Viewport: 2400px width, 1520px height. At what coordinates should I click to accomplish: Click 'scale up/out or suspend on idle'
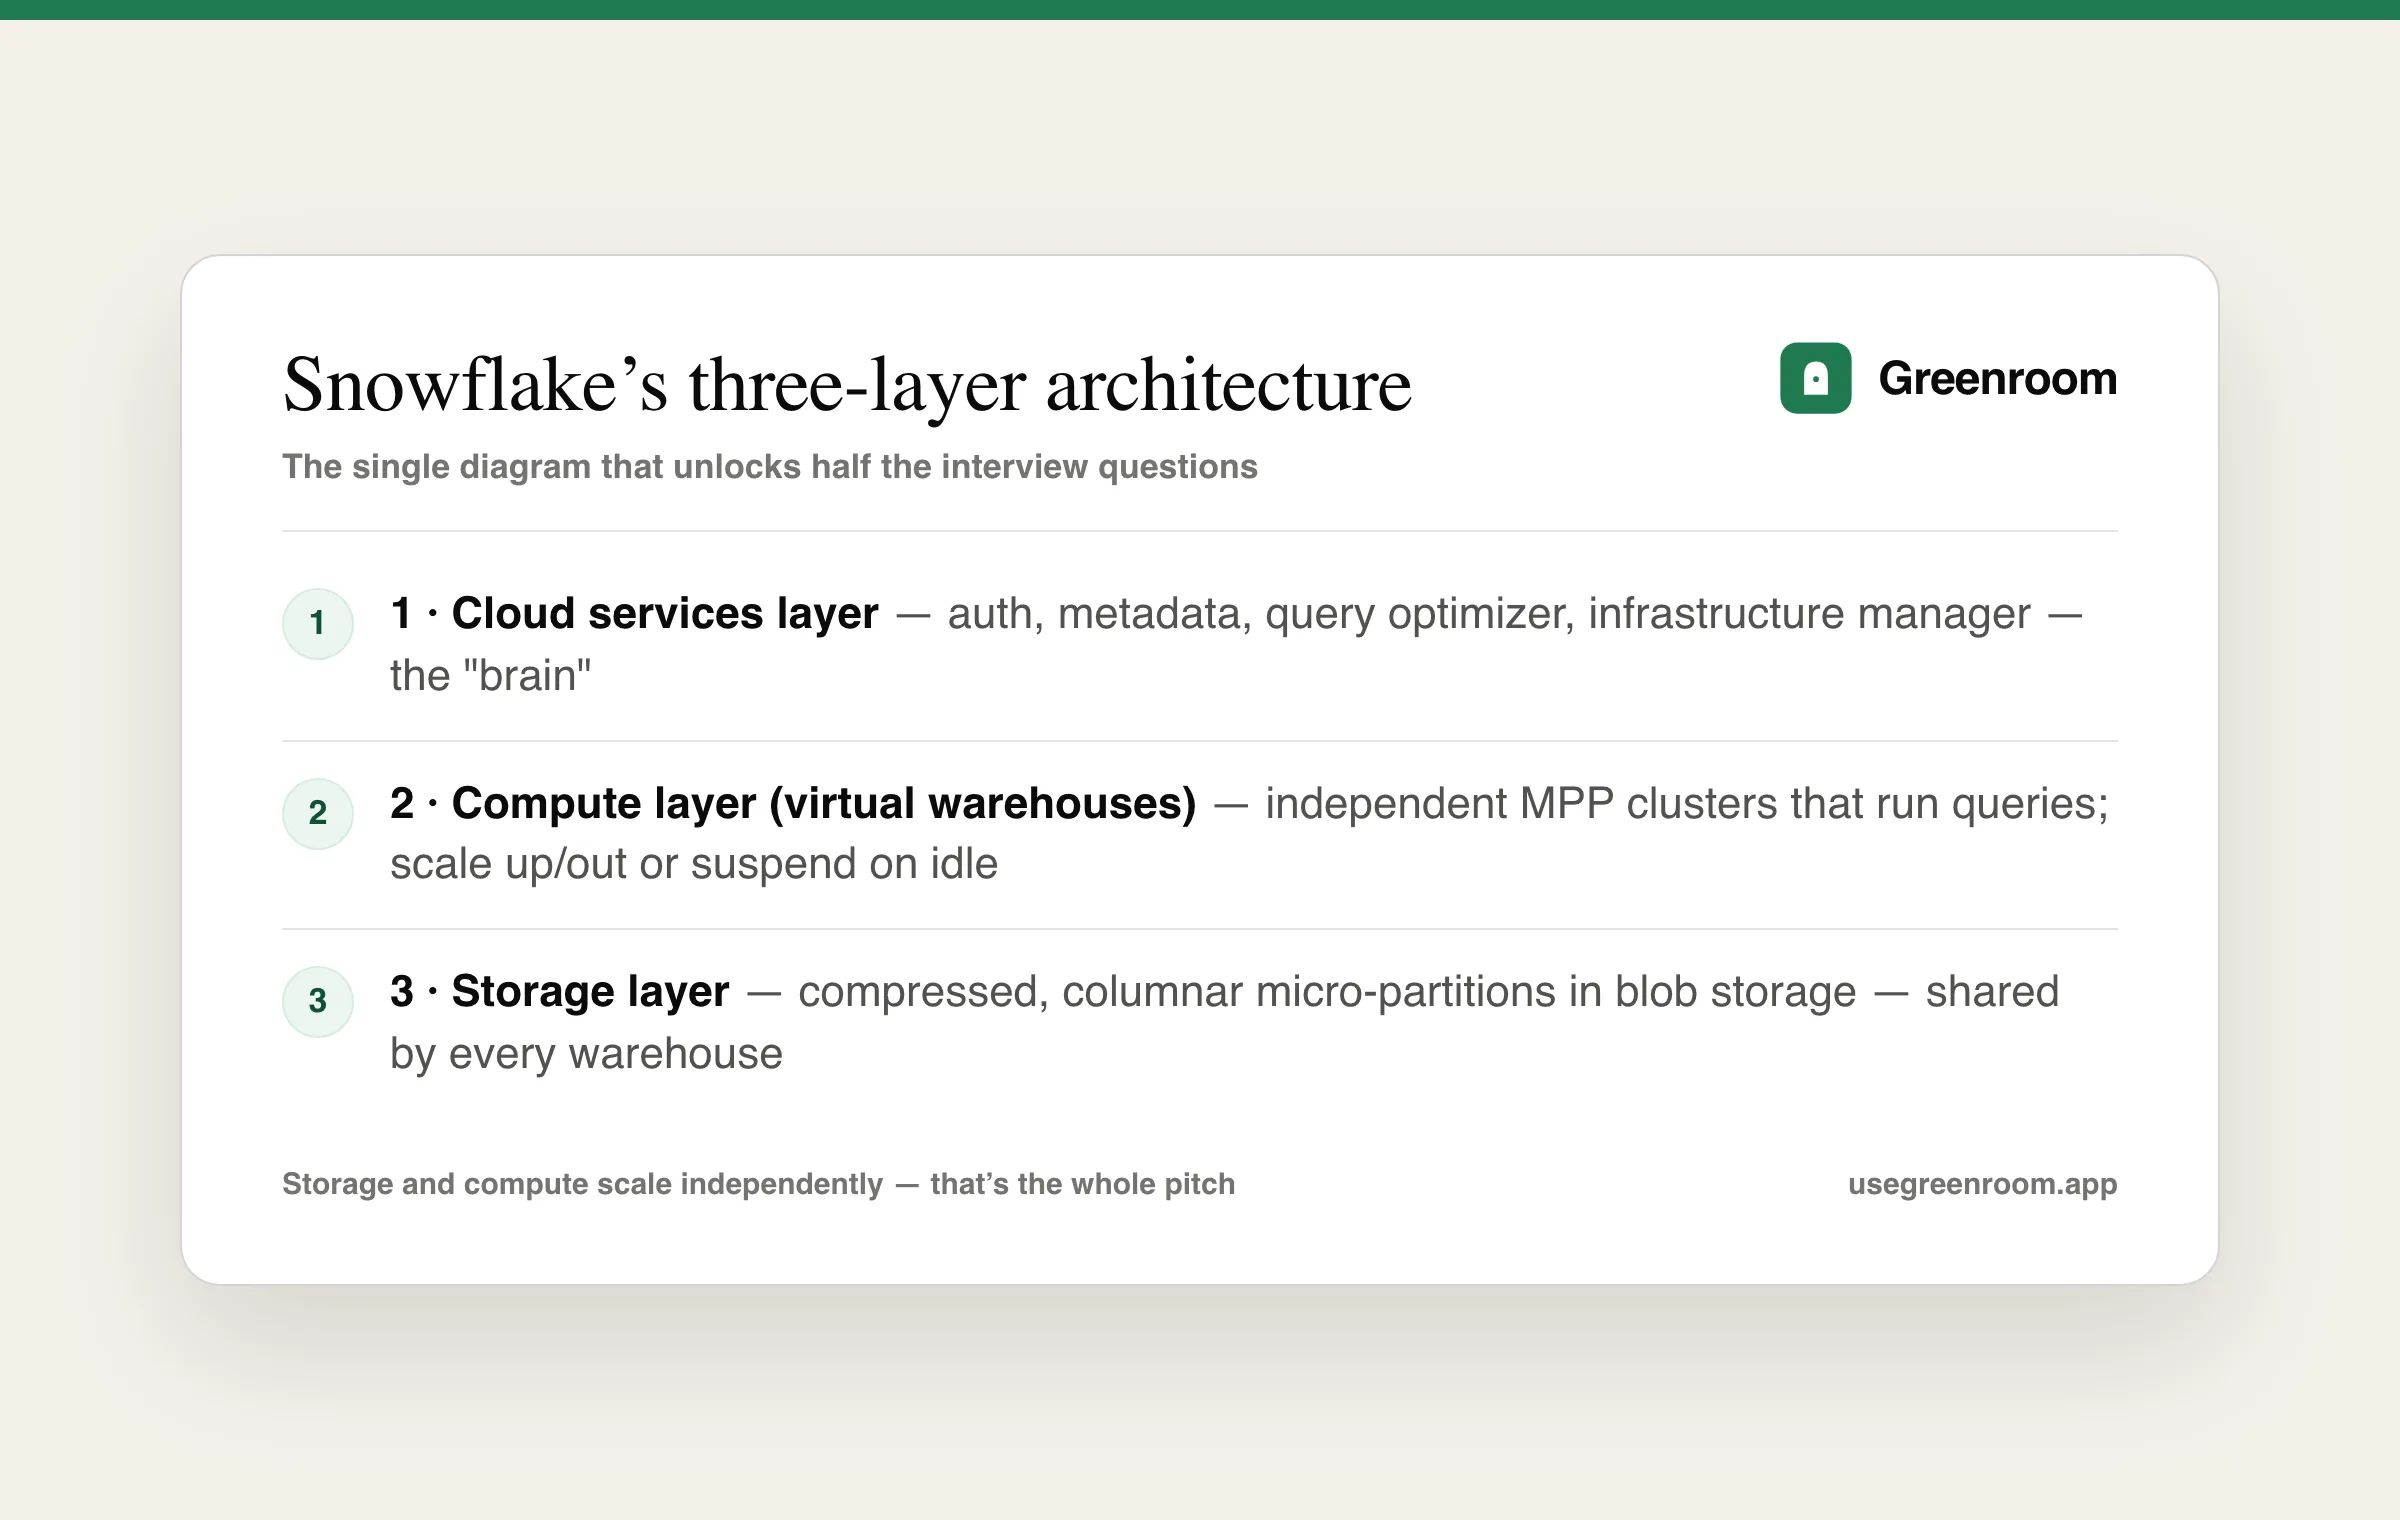694,863
